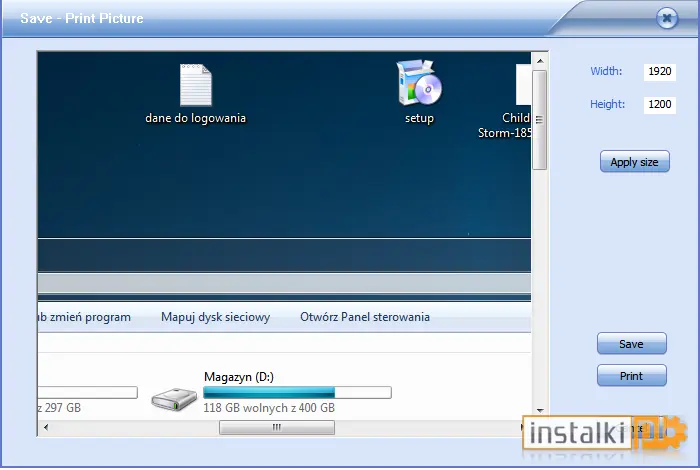Click the dane do logowania label text

coord(196,118)
